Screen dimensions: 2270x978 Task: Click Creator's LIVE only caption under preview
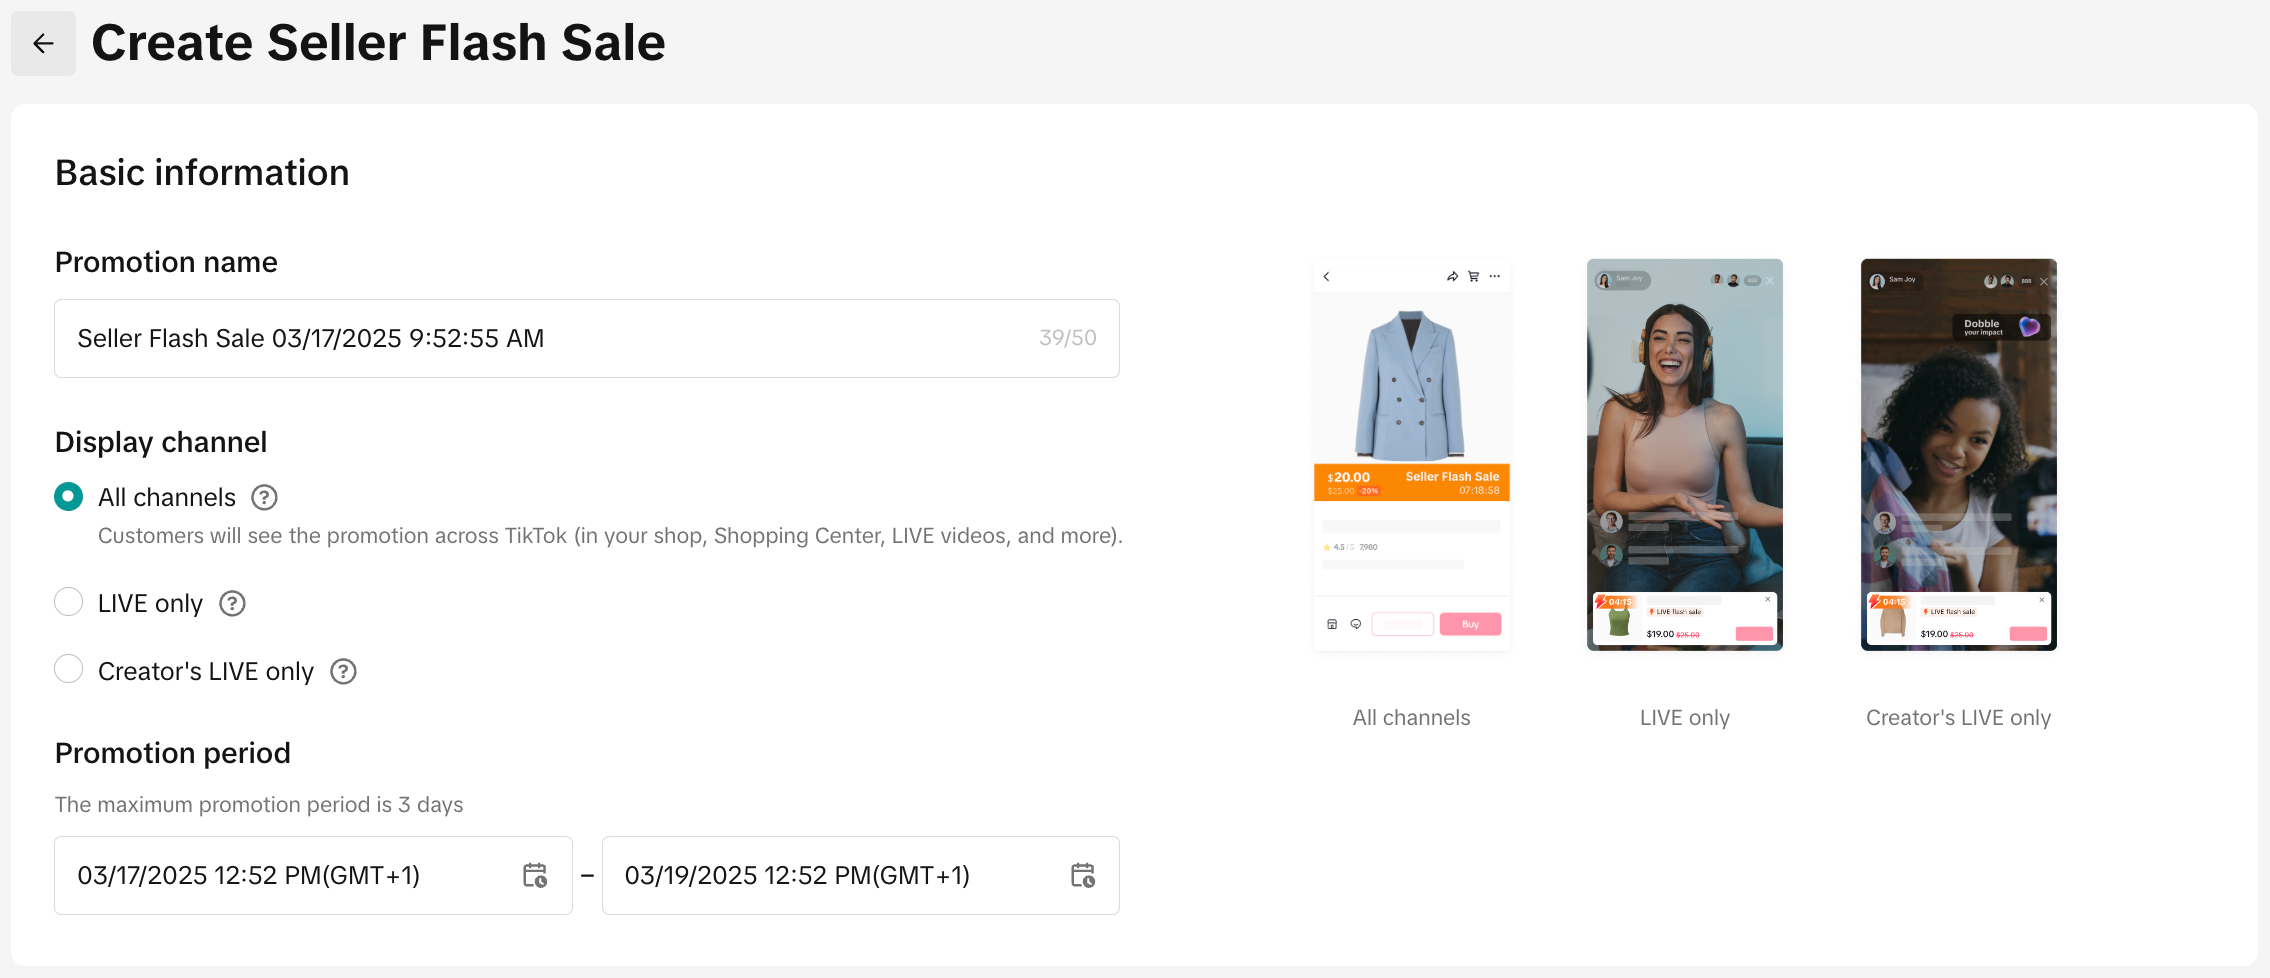click(1958, 717)
